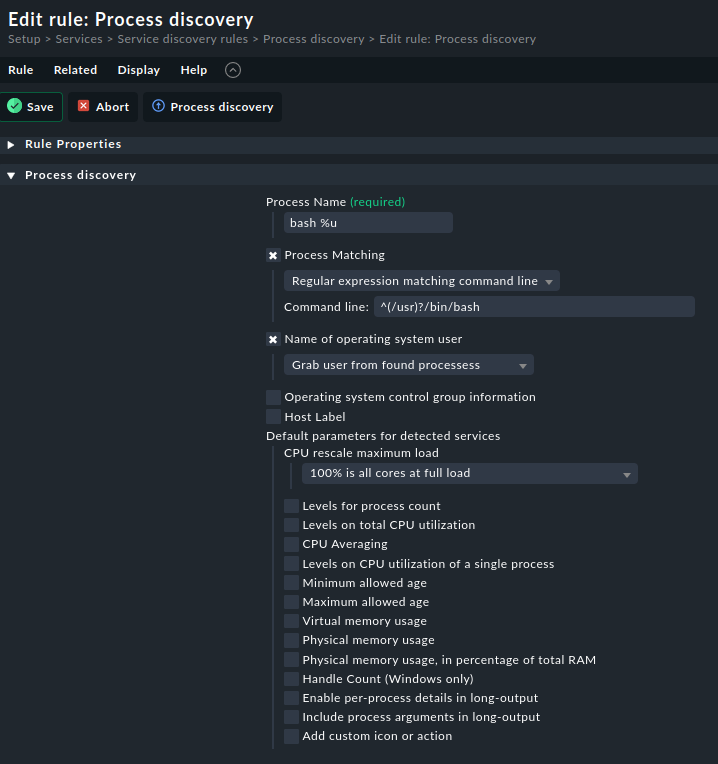Open the CPU rescale maximum load dropdown
The image size is (718, 764).
[470, 474]
